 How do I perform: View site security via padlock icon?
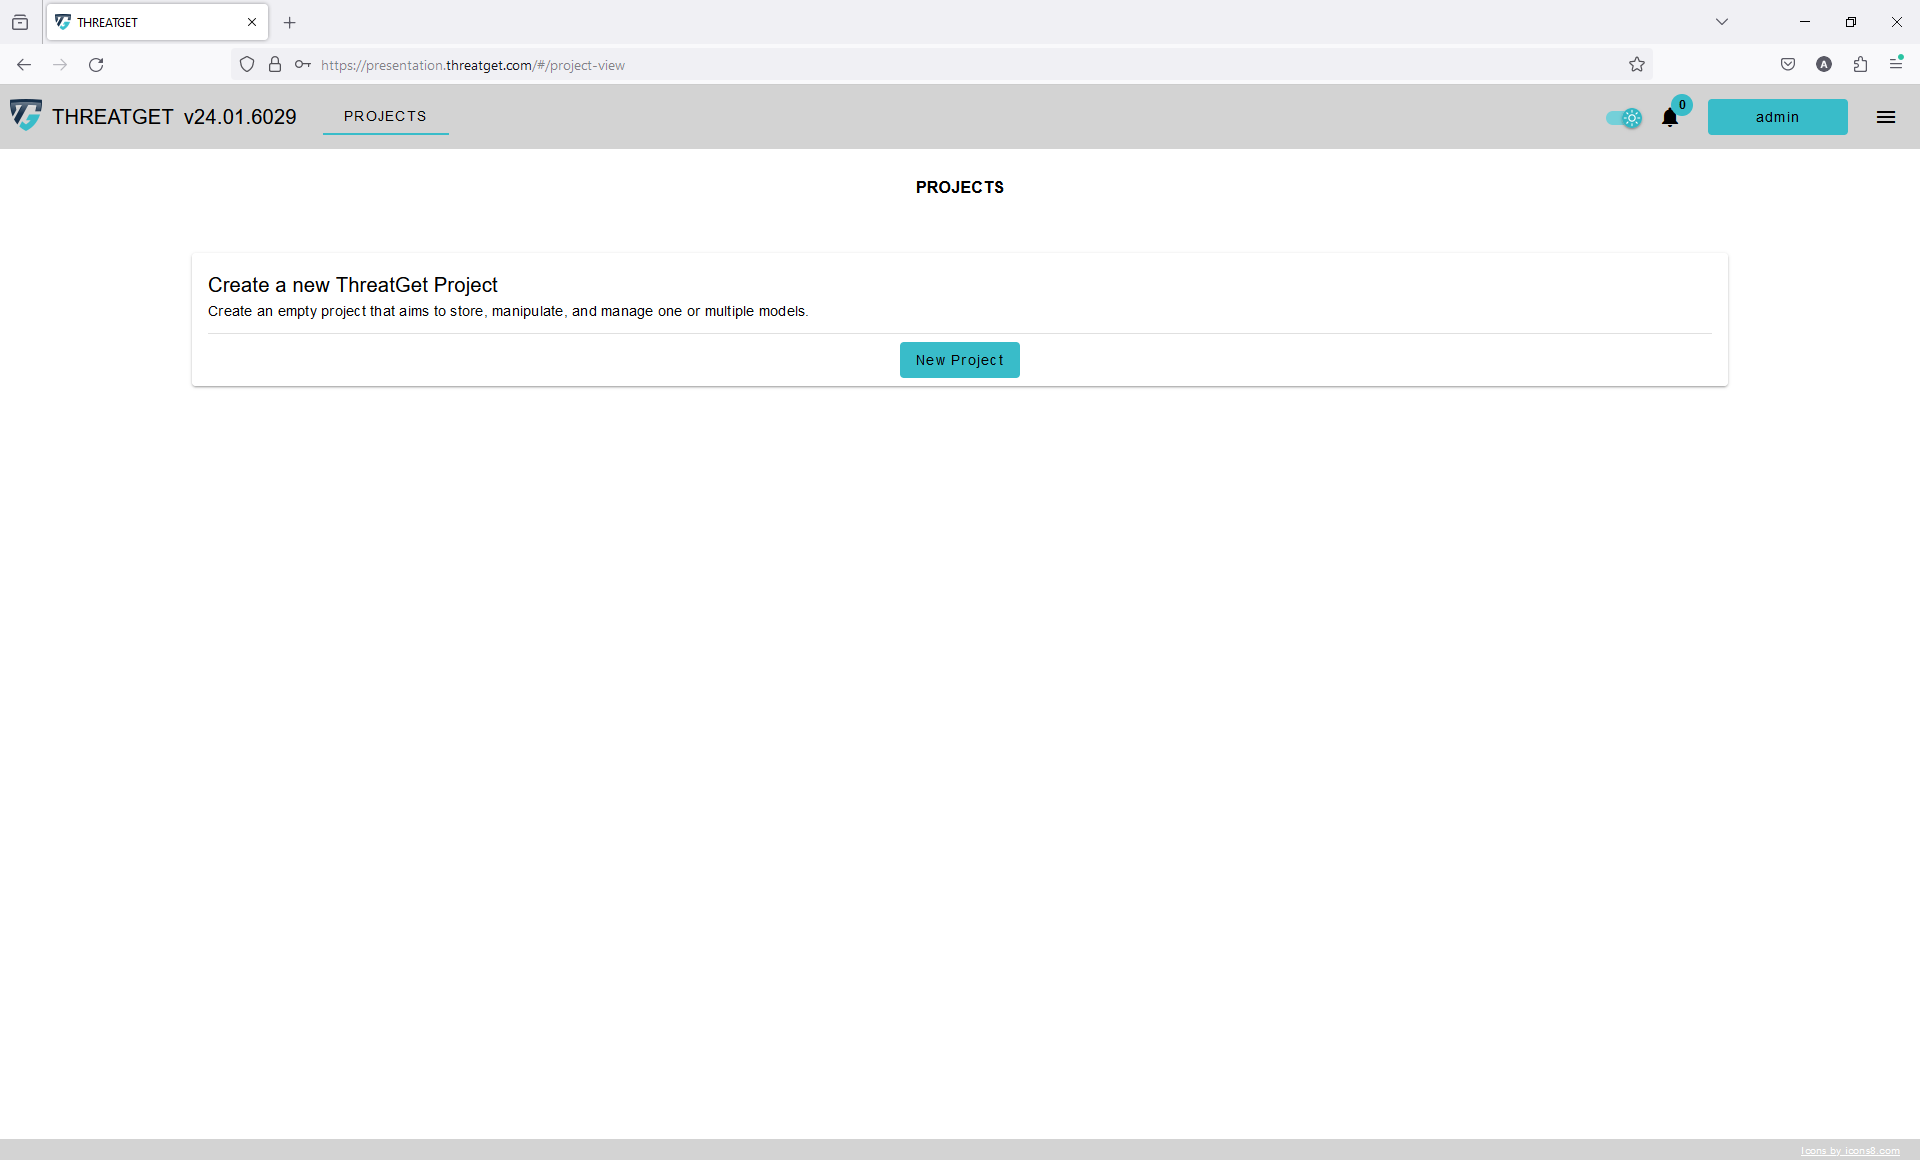pyautogui.click(x=275, y=65)
